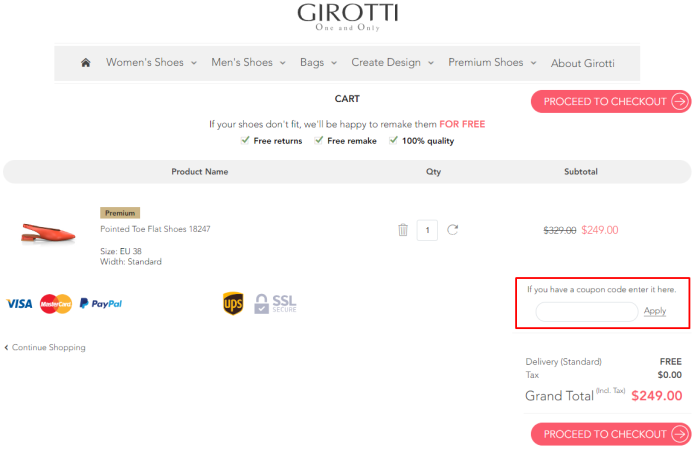
Task: Click arrow circle on top checkout button
Action: coord(680,101)
